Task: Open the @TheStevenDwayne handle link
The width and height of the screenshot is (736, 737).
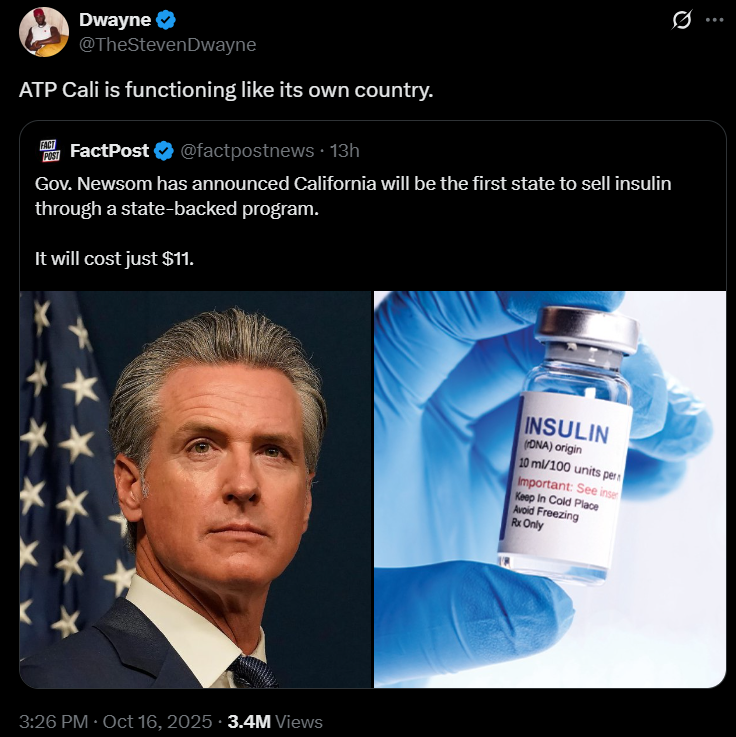Action: (x=167, y=45)
